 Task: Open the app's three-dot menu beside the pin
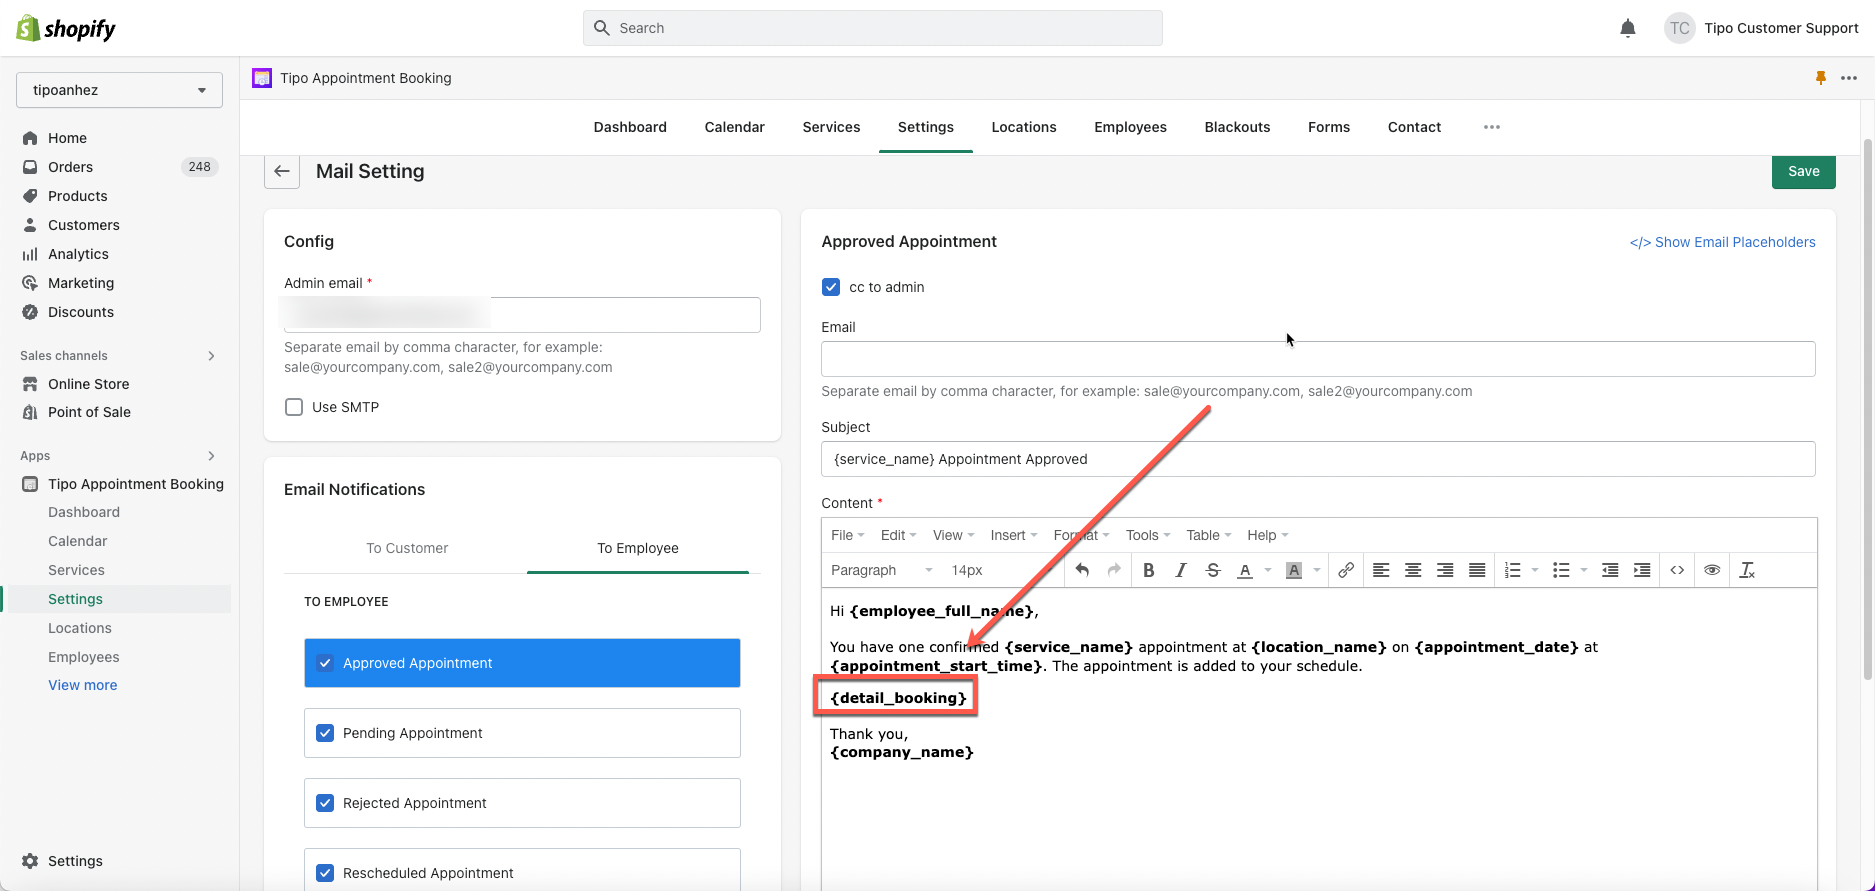[x=1849, y=78]
